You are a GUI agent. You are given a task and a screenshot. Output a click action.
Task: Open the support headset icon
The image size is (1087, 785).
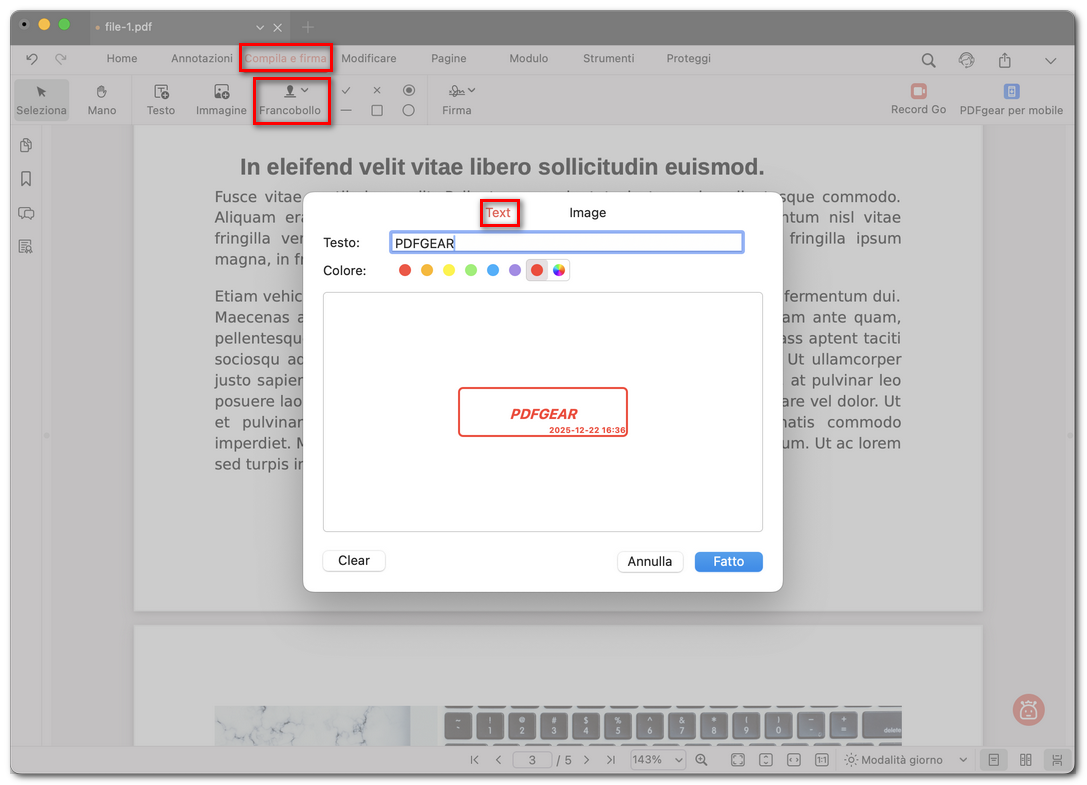point(966,60)
